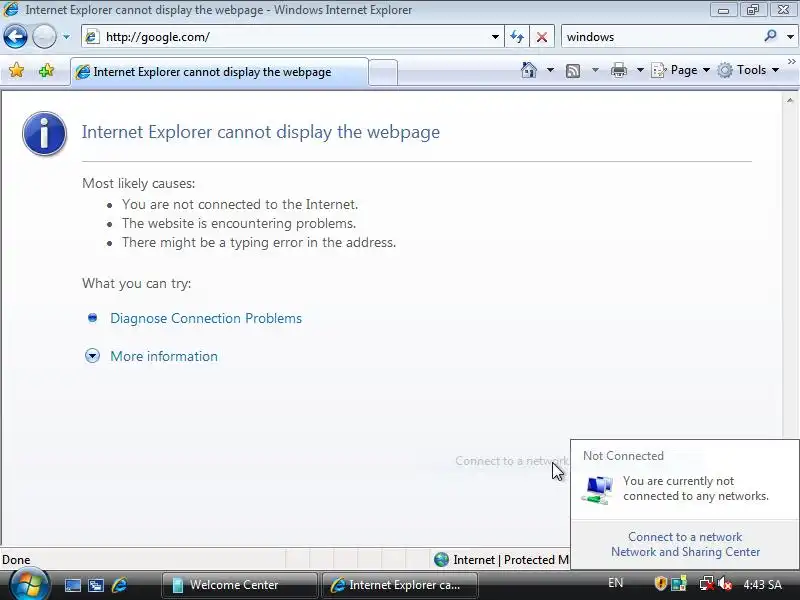Expand the address bar history dropdown
Image resolution: width=800 pixels, height=600 pixels.
coord(495,37)
